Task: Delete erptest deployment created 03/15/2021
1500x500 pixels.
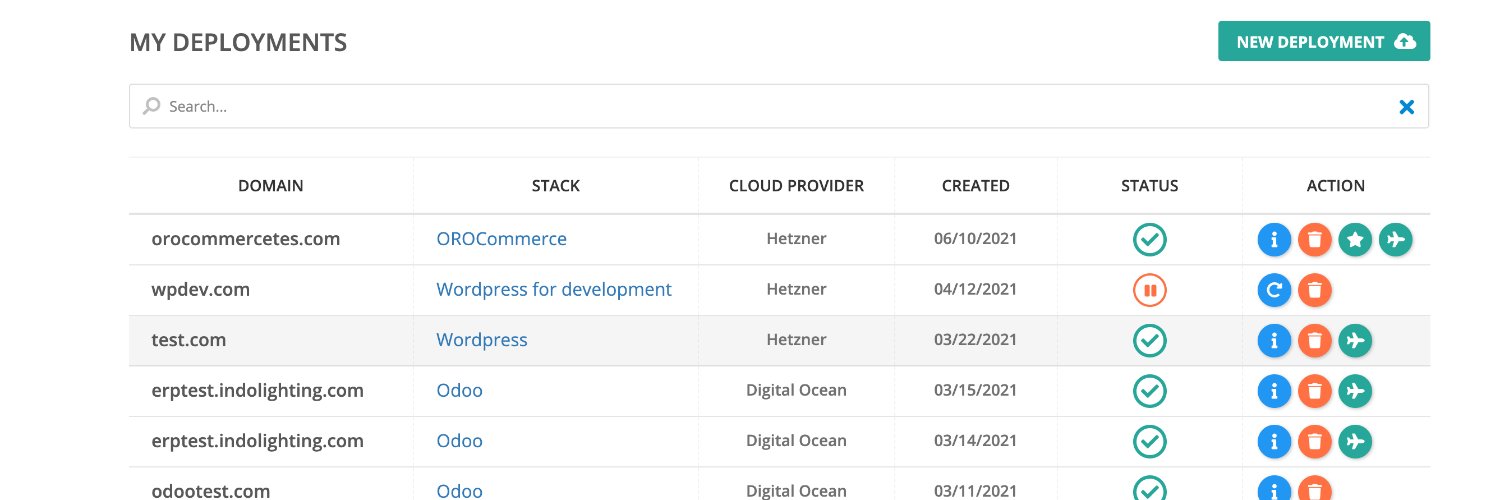Action: point(1315,390)
